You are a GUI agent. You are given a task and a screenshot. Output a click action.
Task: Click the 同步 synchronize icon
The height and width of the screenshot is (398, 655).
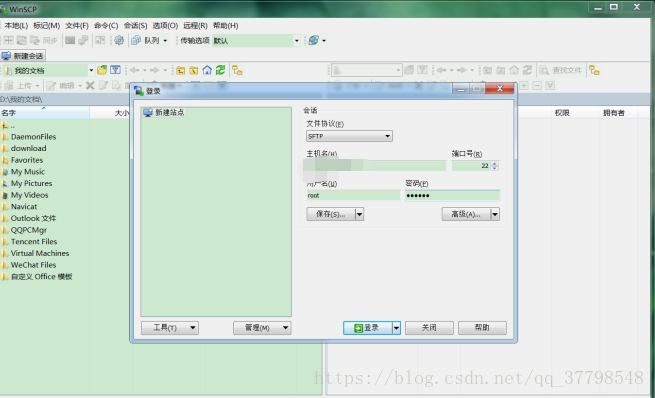coord(44,41)
